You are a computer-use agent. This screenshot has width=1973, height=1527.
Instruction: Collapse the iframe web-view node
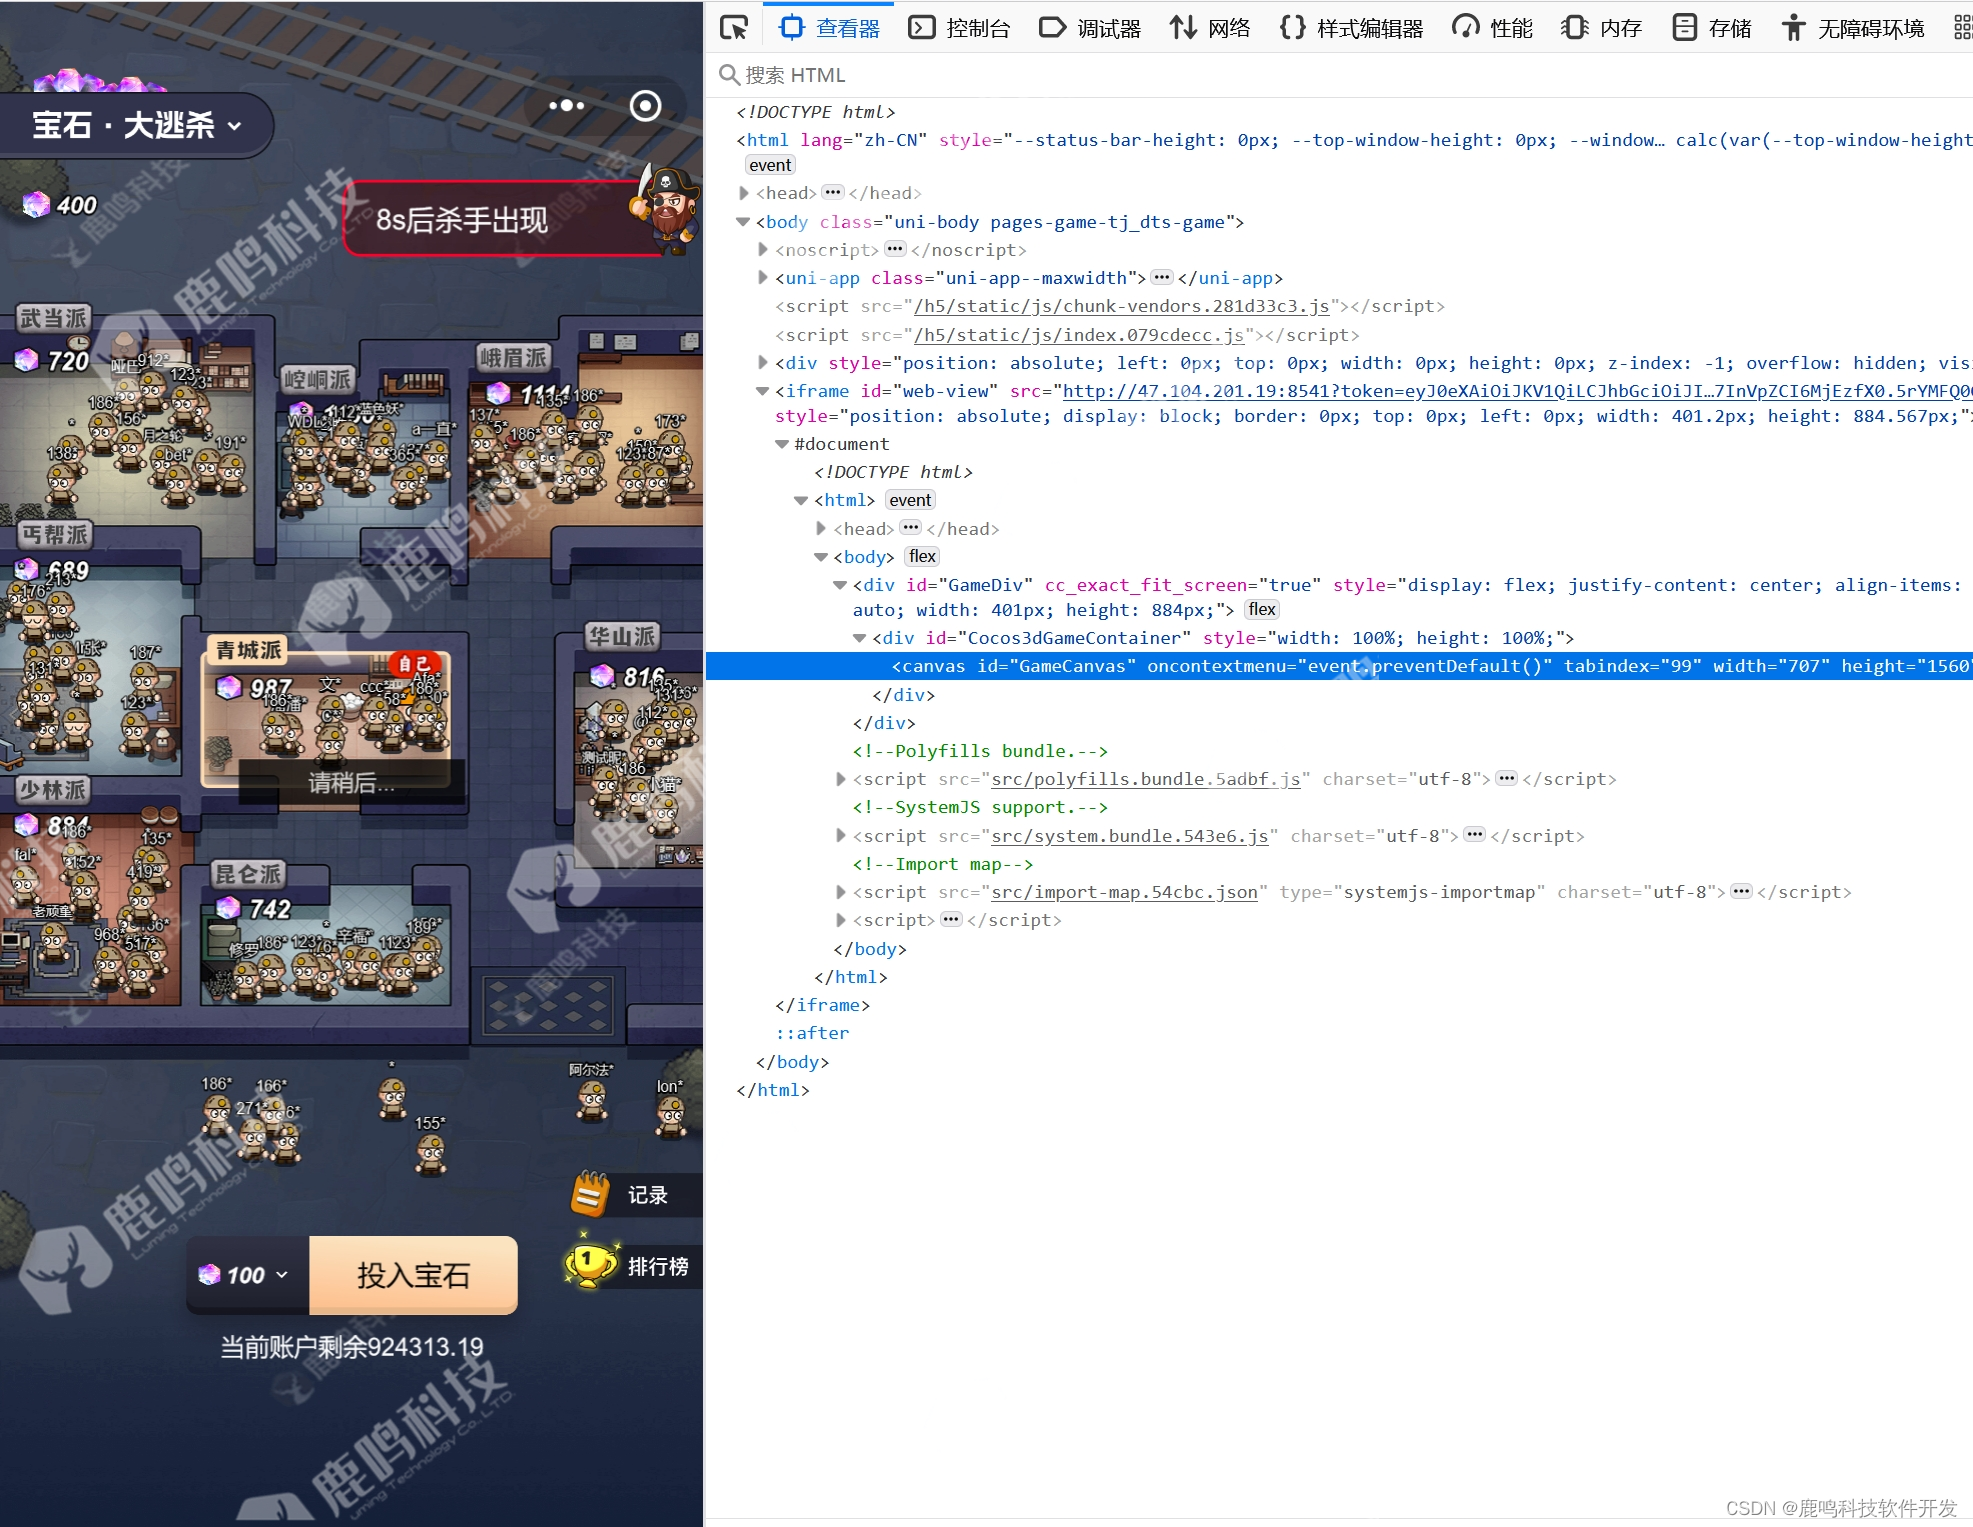[x=763, y=391]
